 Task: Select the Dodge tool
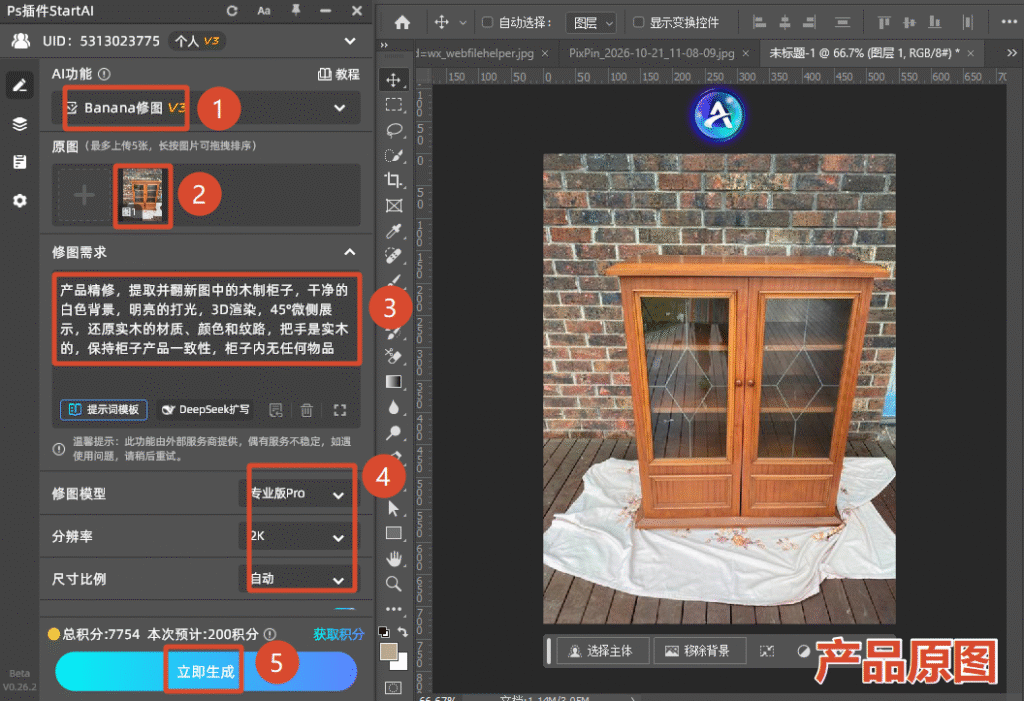pyautogui.click(x=393, y=432)
